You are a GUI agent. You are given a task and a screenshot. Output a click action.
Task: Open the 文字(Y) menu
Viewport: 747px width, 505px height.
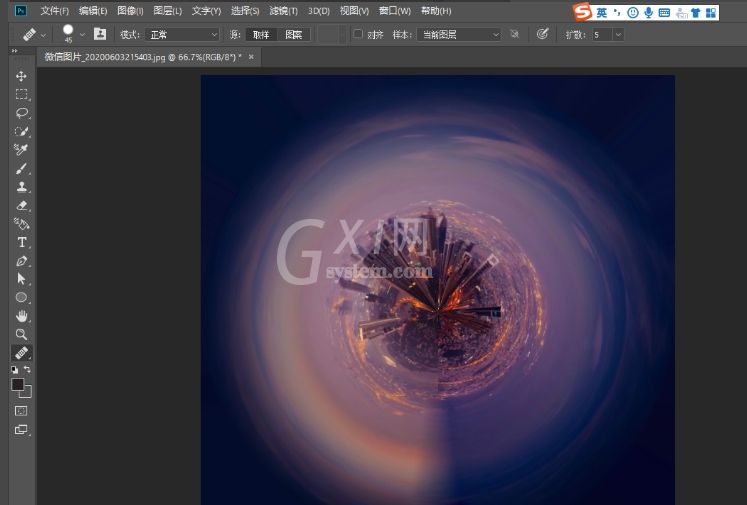(206, 10)
